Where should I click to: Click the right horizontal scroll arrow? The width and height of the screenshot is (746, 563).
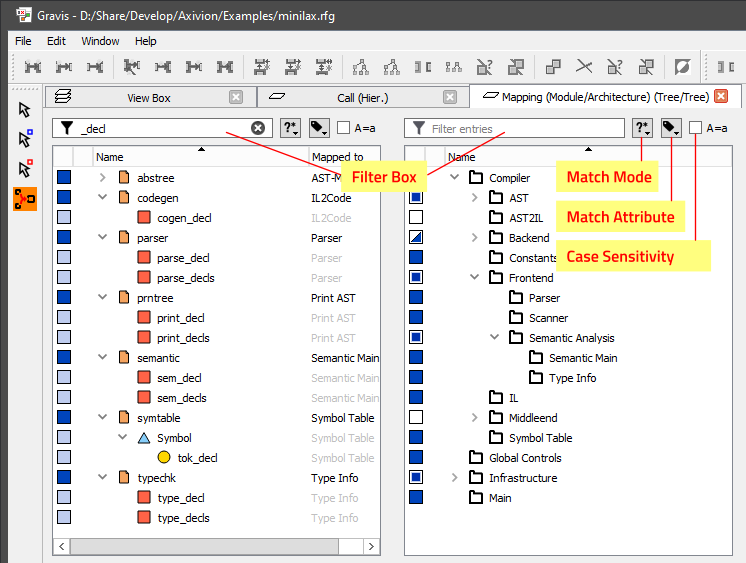(x=371, y=546)
